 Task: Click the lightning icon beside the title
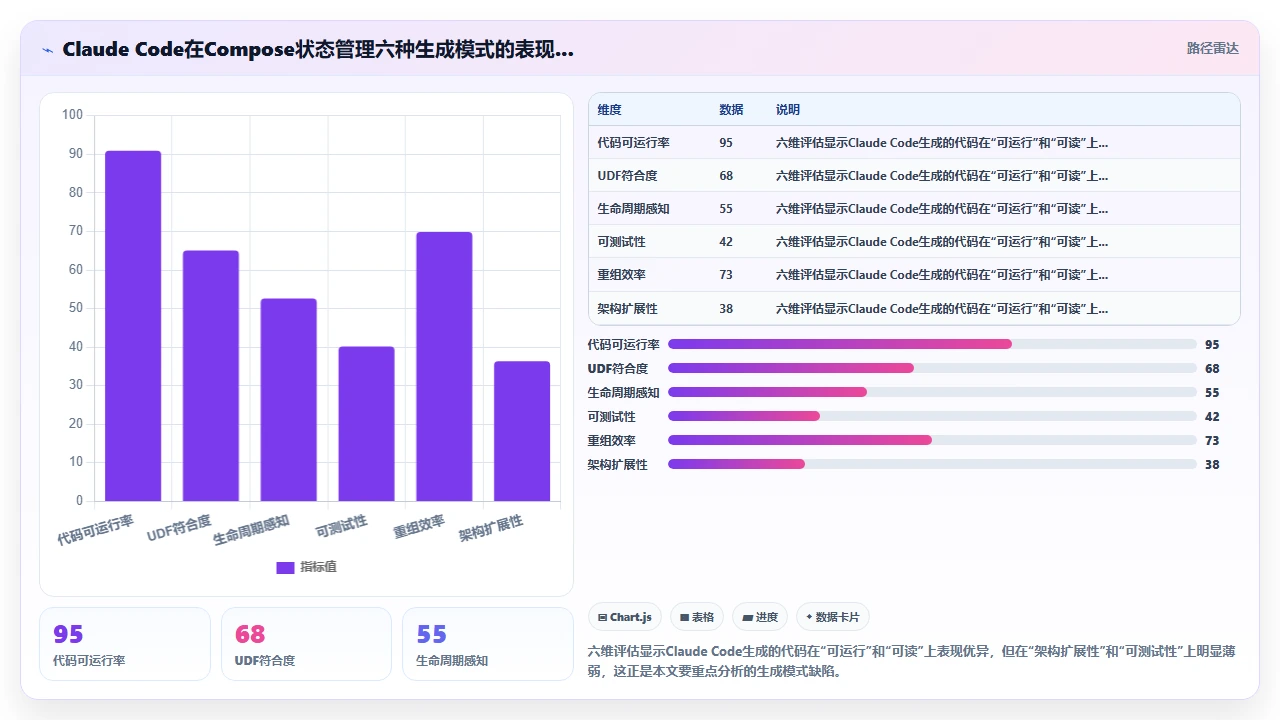pos(47,49)
